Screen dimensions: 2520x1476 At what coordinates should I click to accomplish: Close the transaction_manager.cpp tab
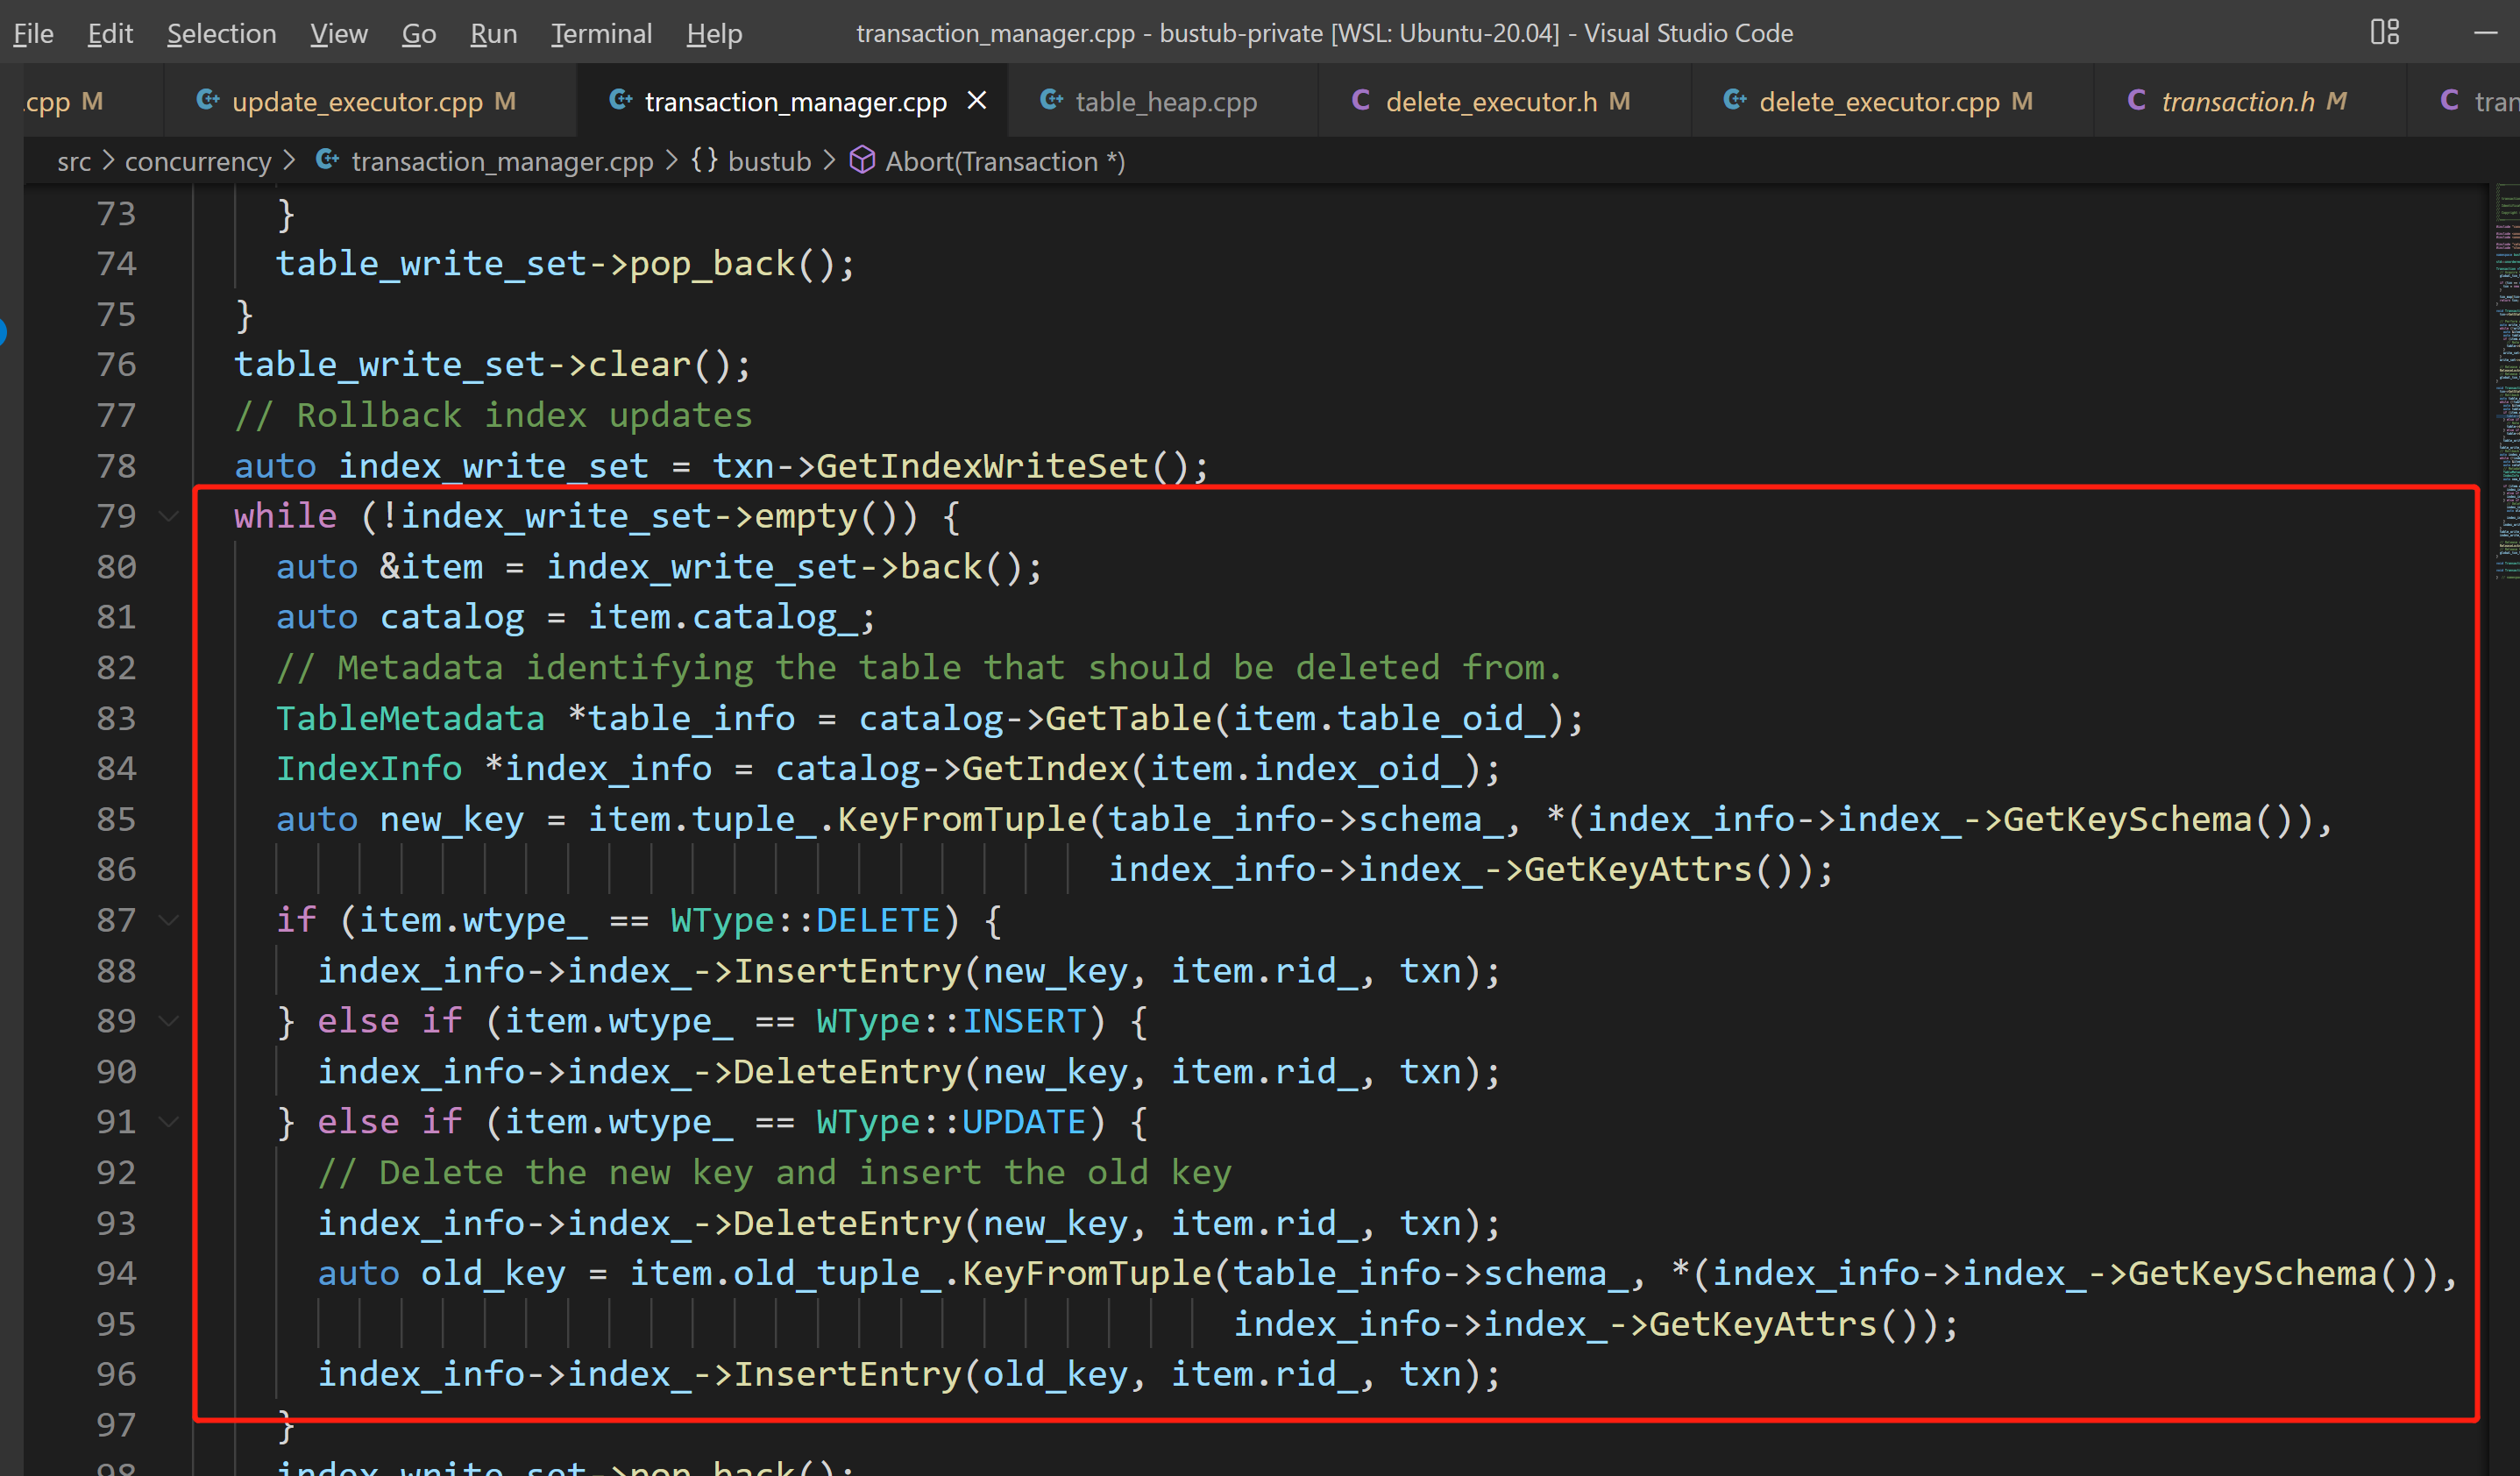[x=977, y=101]
